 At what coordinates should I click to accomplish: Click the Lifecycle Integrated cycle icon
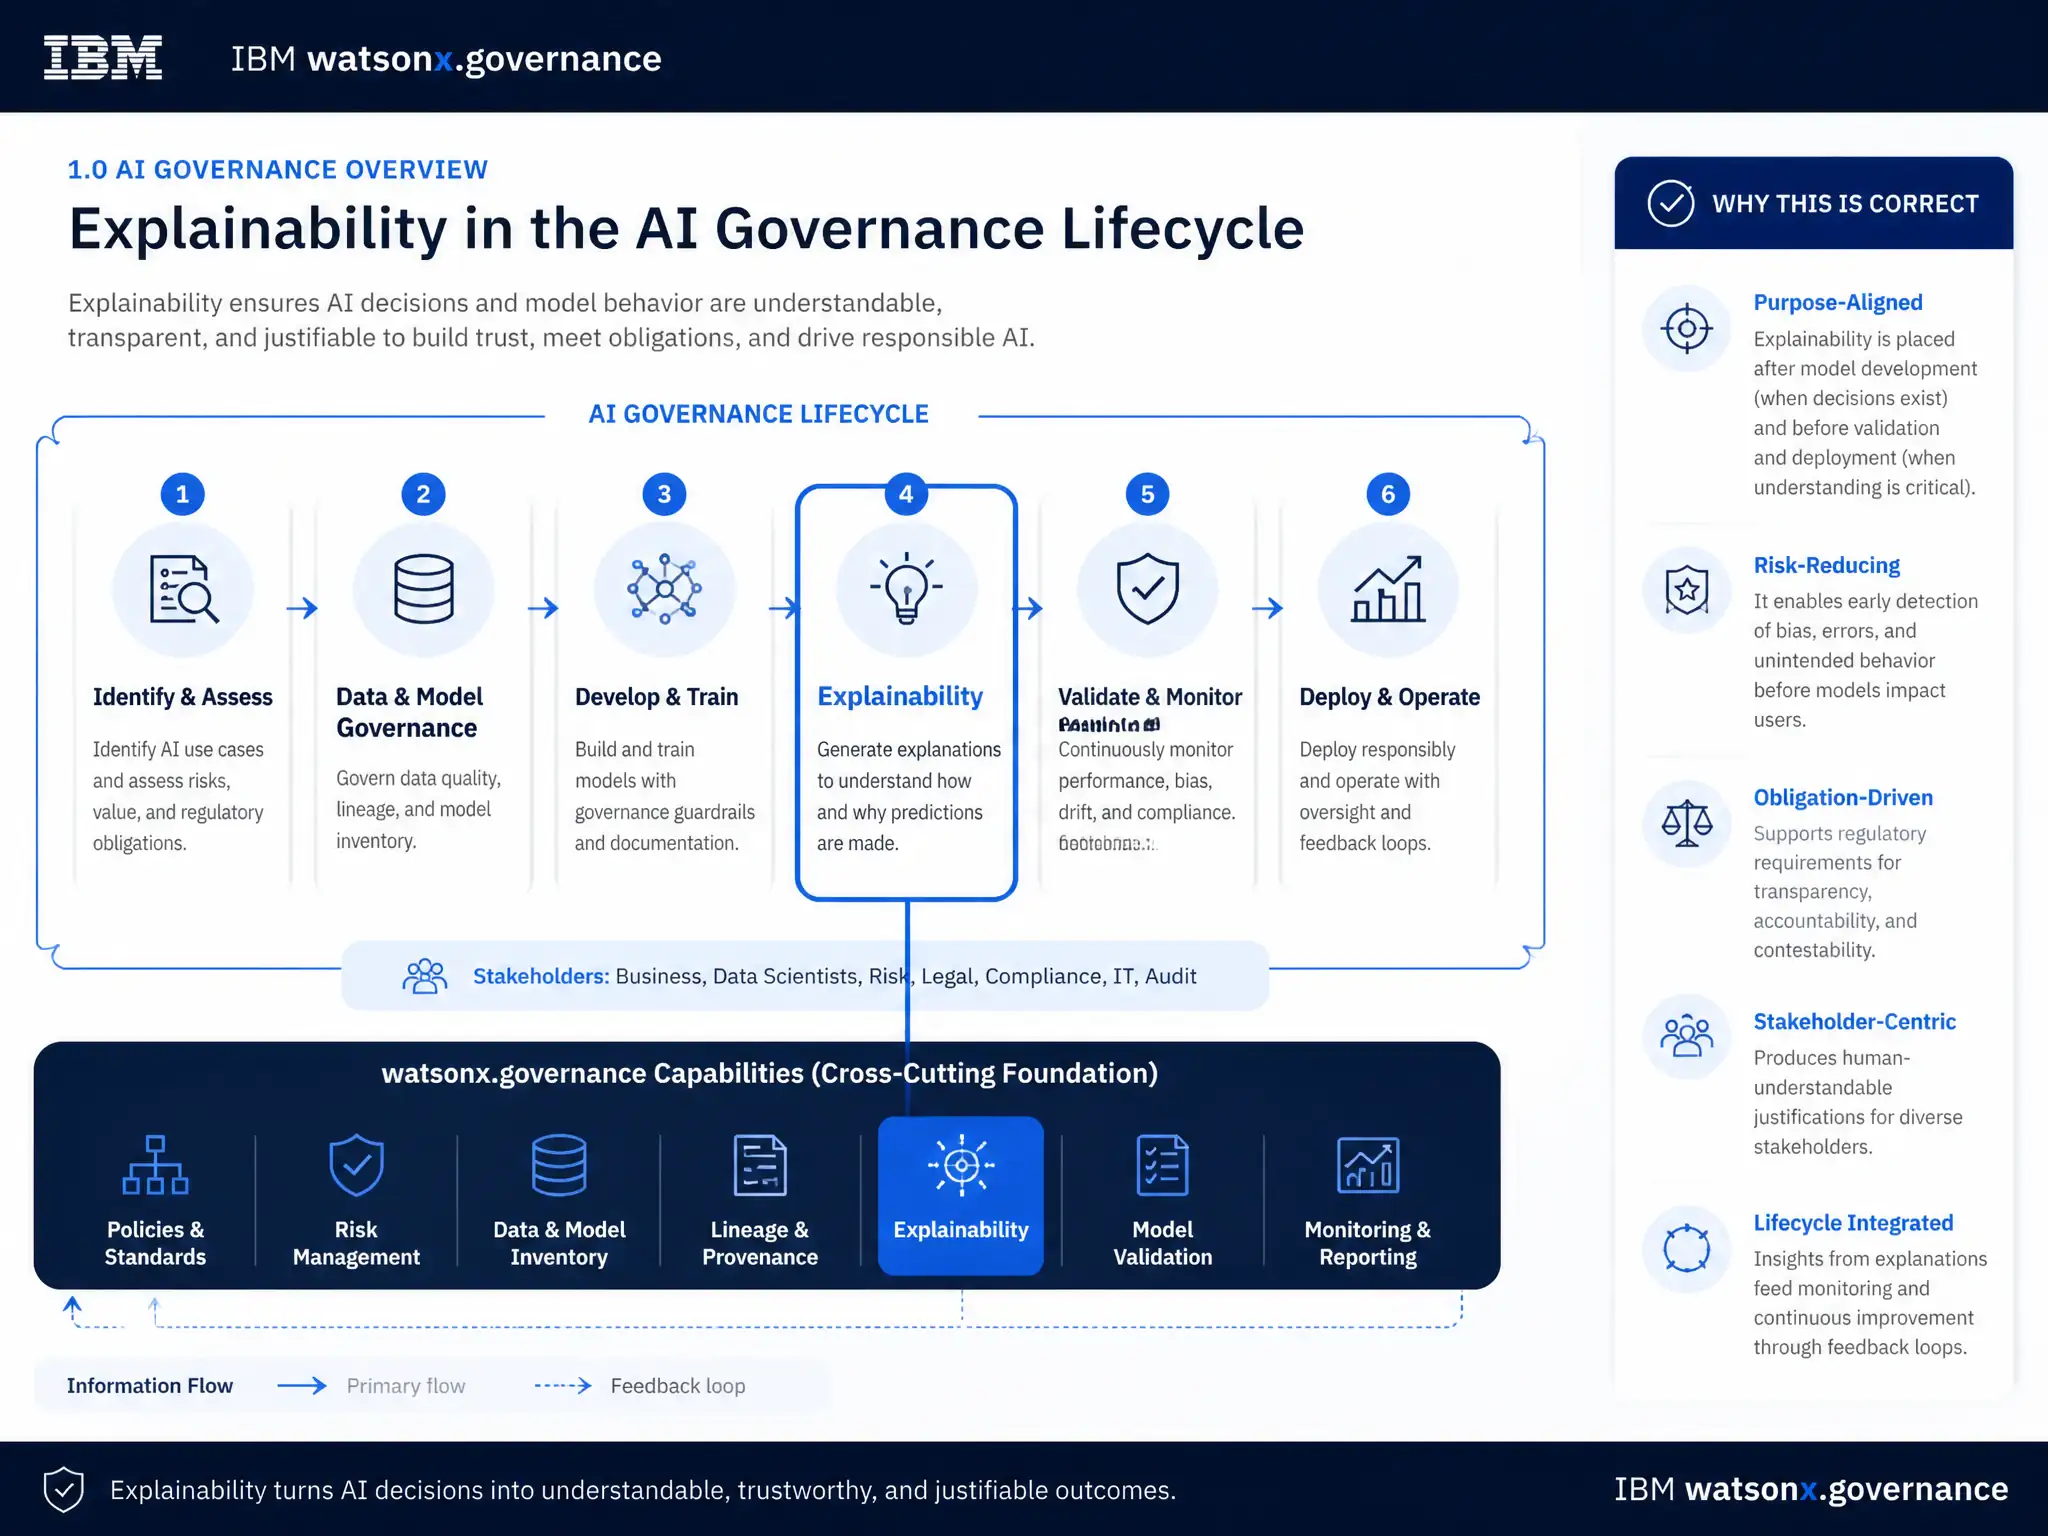[1687, 1248]
